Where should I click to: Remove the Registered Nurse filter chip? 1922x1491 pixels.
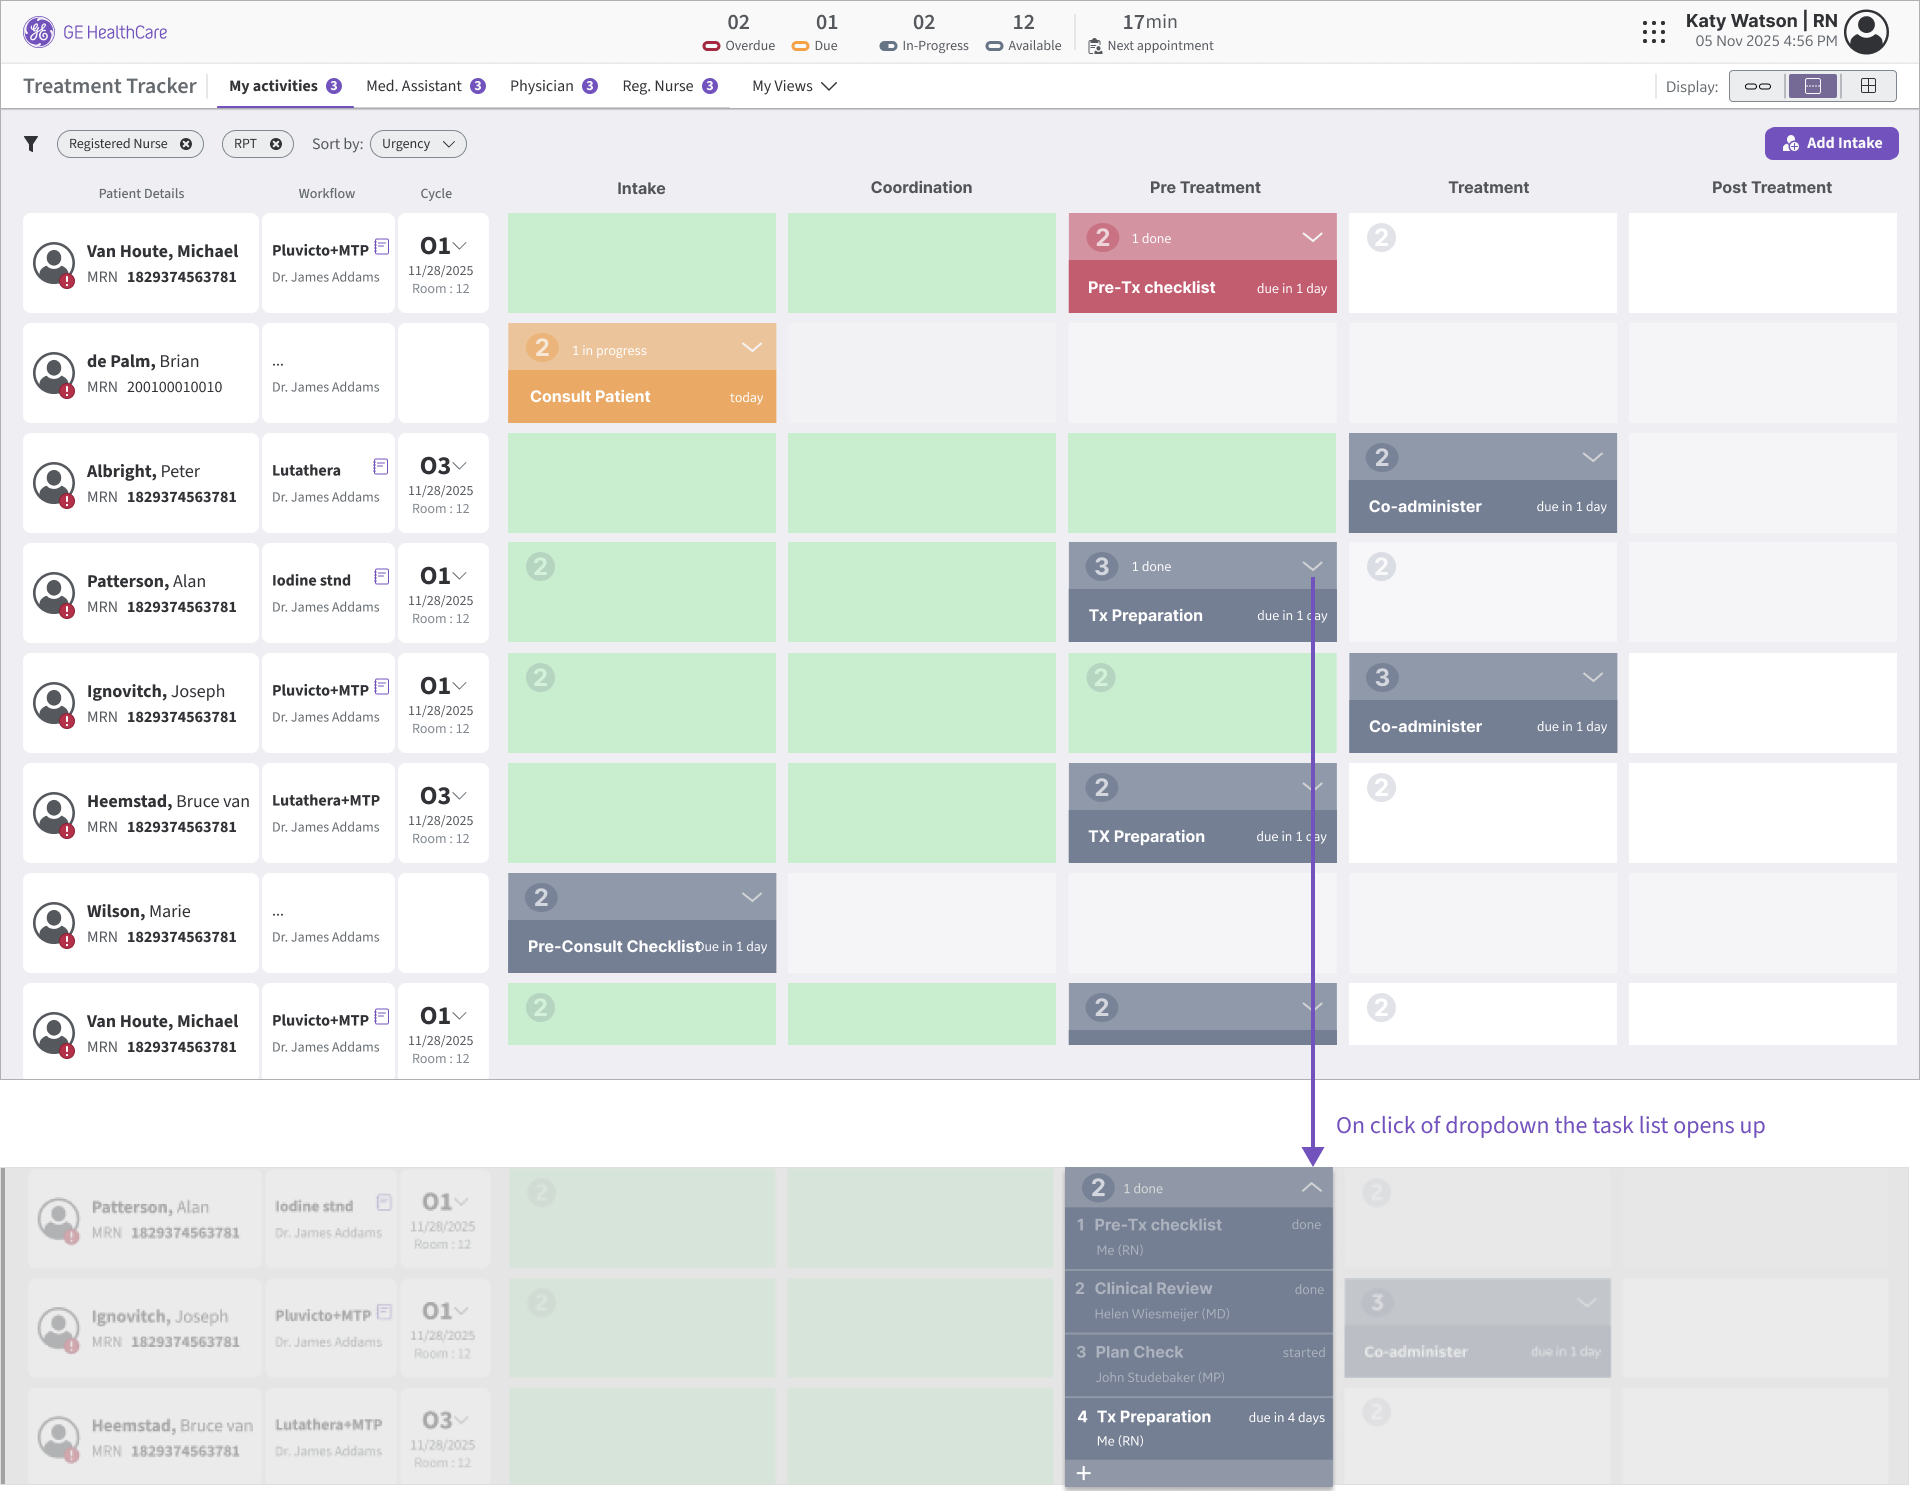tap(186, 144)
